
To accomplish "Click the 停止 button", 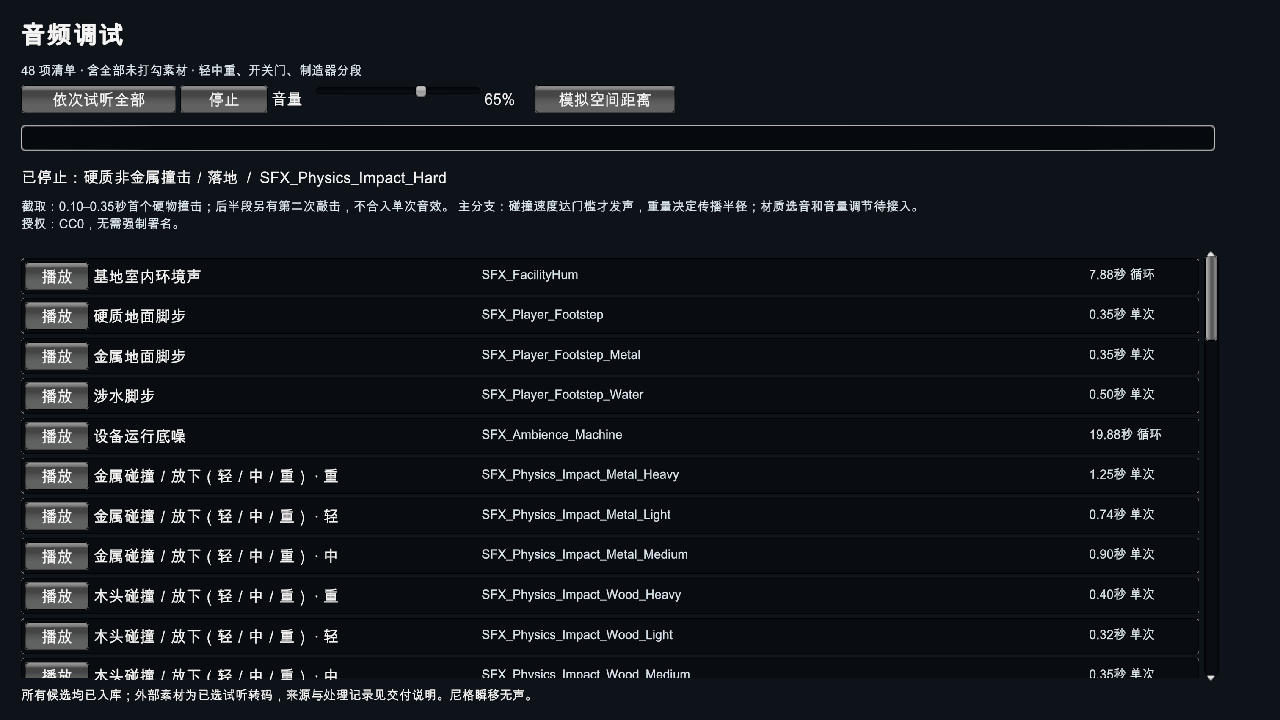I will coord(224,100).
